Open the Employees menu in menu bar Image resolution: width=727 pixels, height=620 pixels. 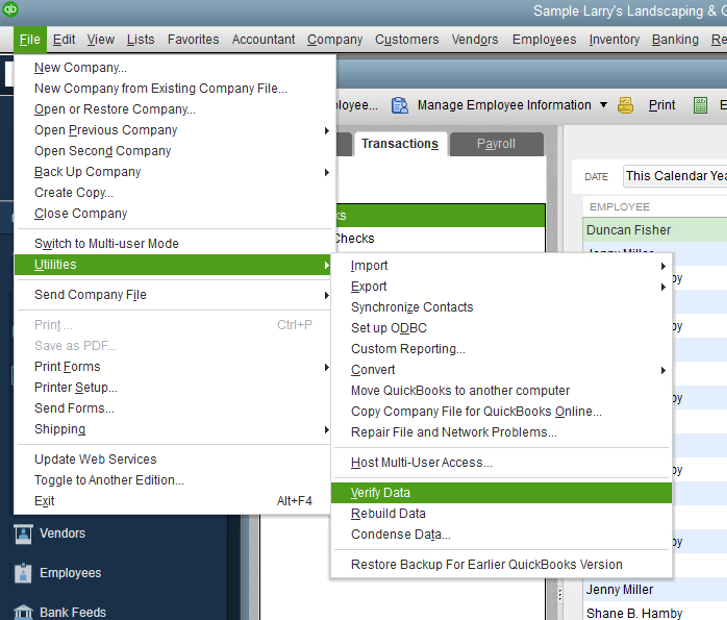click(544, 40)
